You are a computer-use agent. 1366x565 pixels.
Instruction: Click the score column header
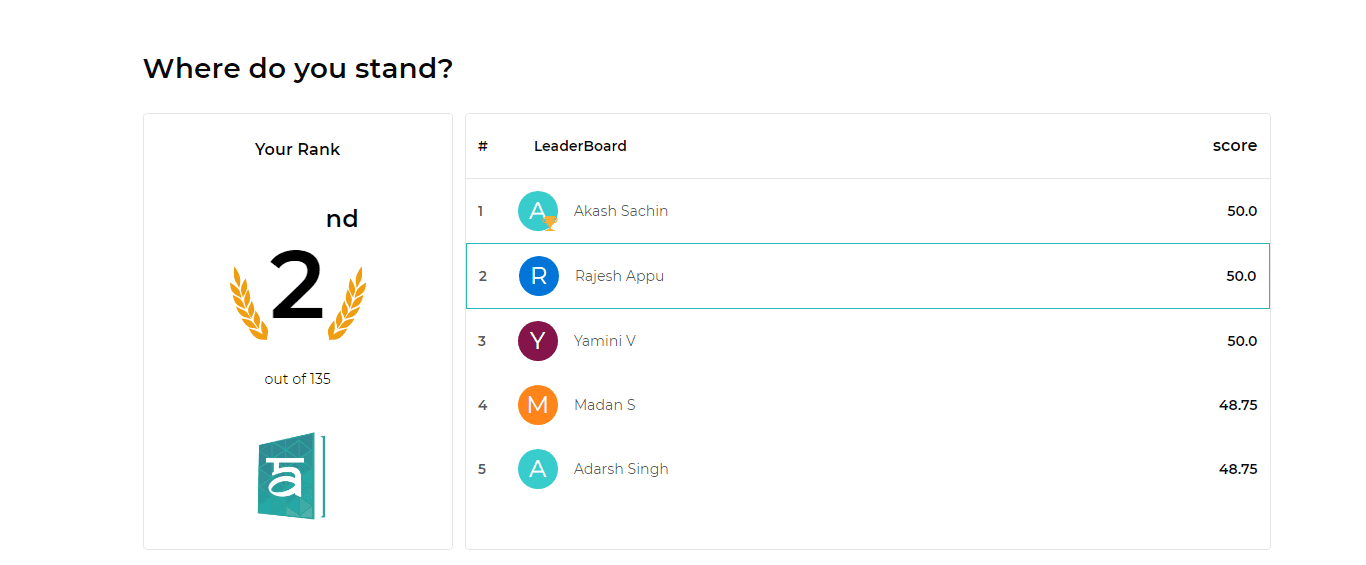(x=1235, y=146)
